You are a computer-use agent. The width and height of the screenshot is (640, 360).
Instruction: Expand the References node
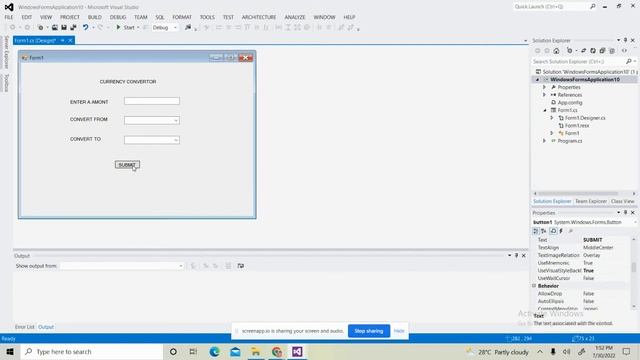544,95
